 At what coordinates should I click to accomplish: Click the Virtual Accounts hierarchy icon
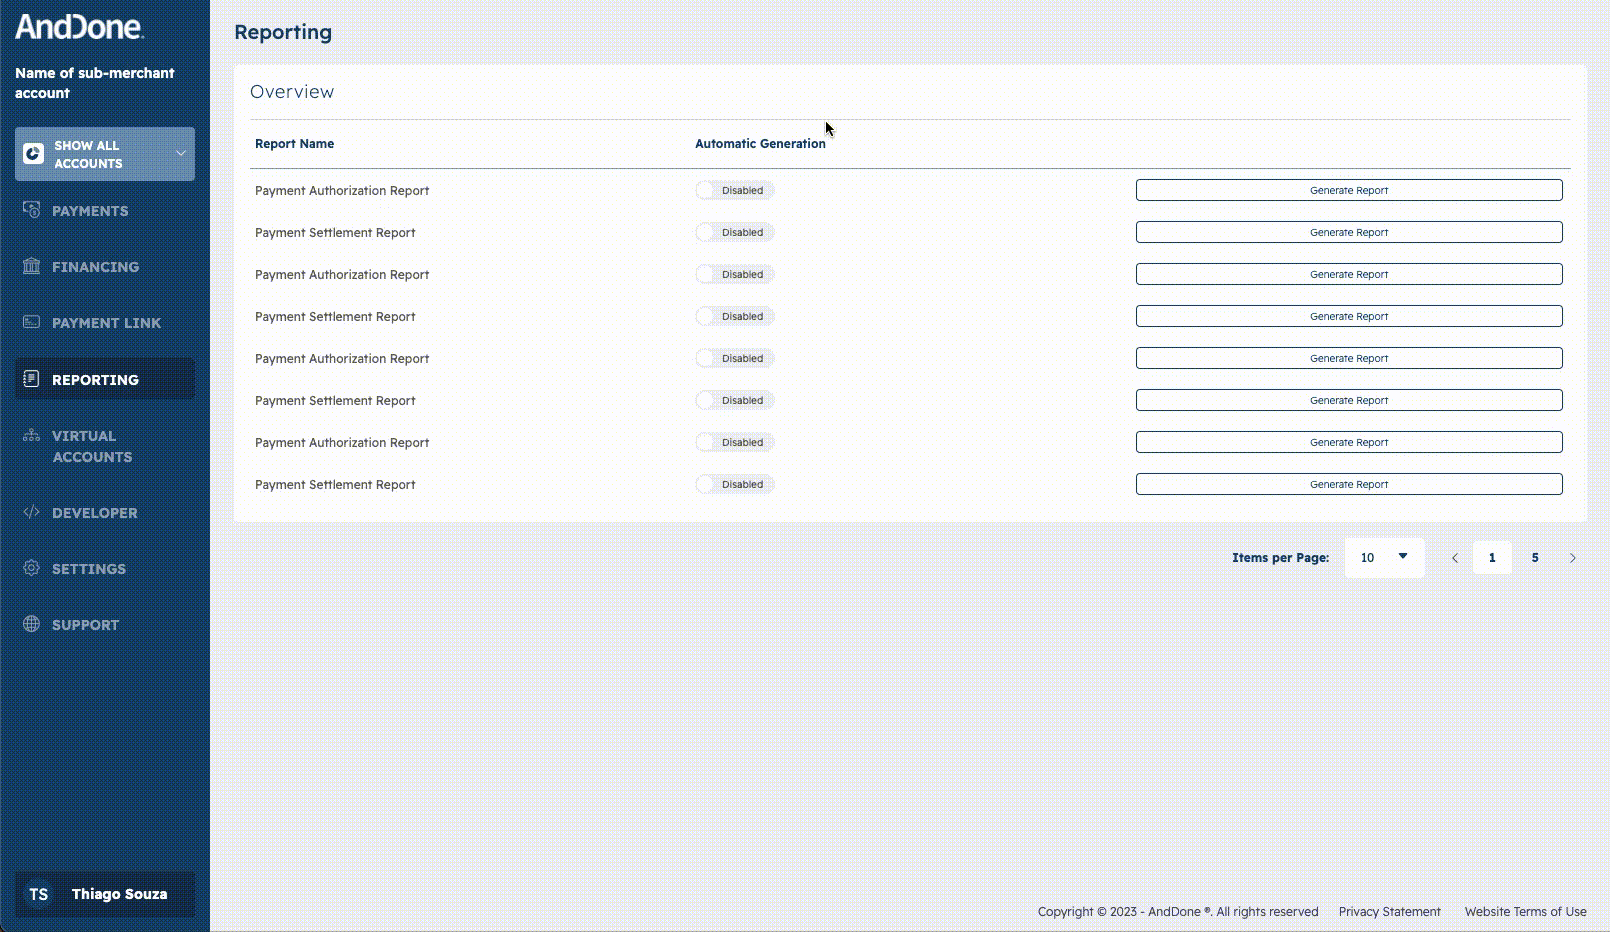click(32, 436)
